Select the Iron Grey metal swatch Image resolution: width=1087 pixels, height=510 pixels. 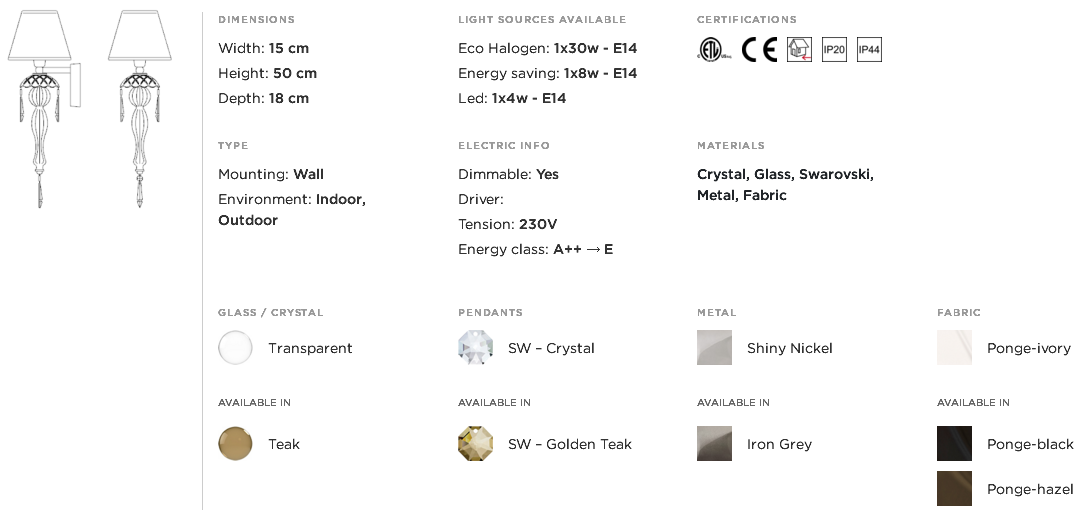pos(714,443)
